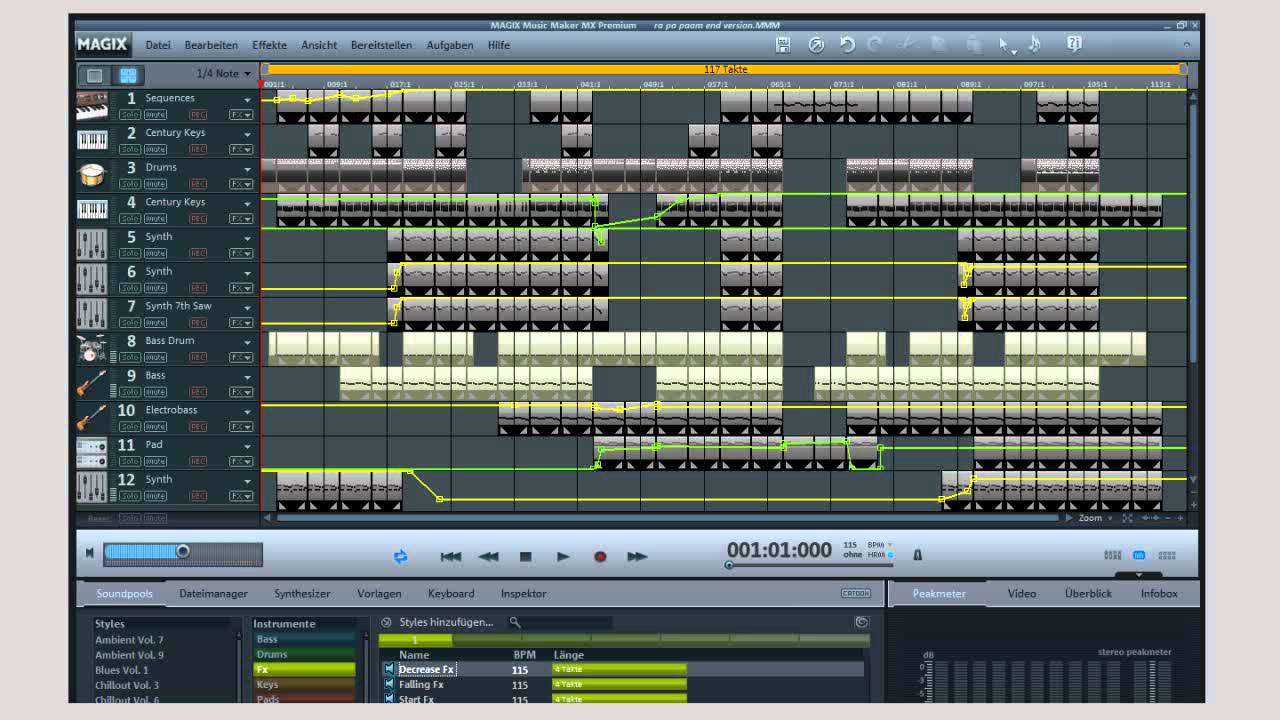Open the FX dropdown on track 12 Synth
1280x720 pixels.
pos(241,496)
